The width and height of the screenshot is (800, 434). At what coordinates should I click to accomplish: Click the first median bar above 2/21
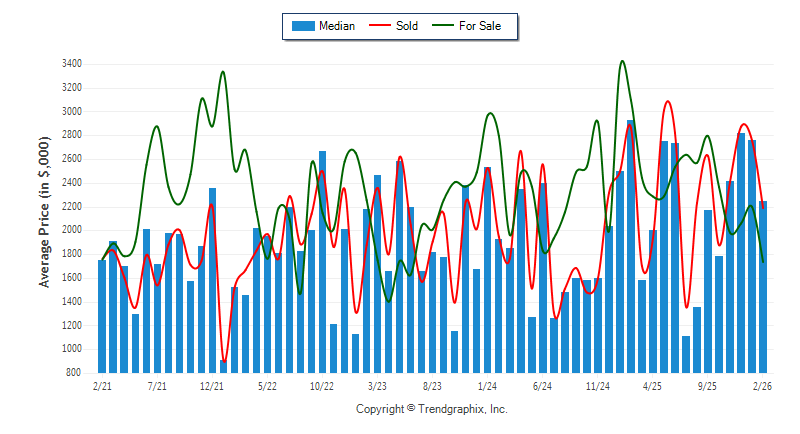tap(102, 315)
